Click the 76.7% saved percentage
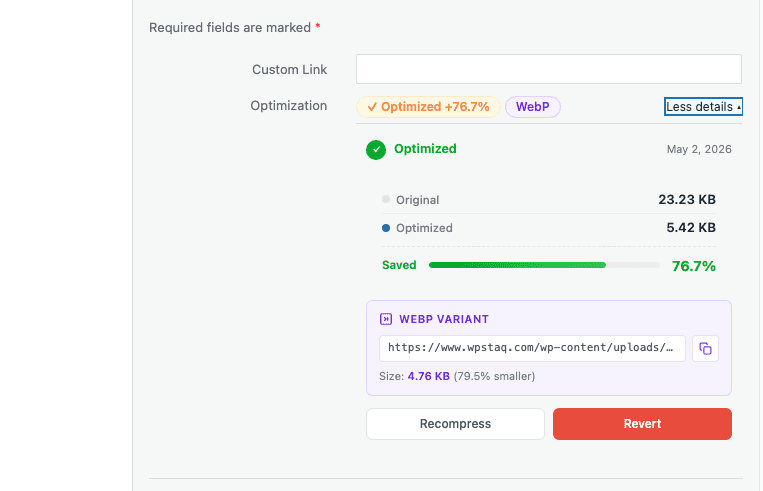Image resolution: width=763 pixels, height=491 pixels. (x=693, y=266)
